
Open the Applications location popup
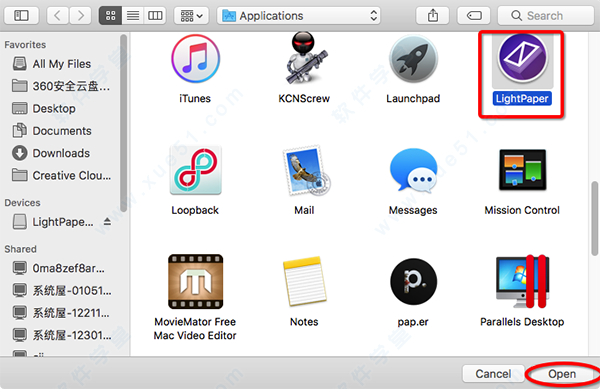point(299,16)
